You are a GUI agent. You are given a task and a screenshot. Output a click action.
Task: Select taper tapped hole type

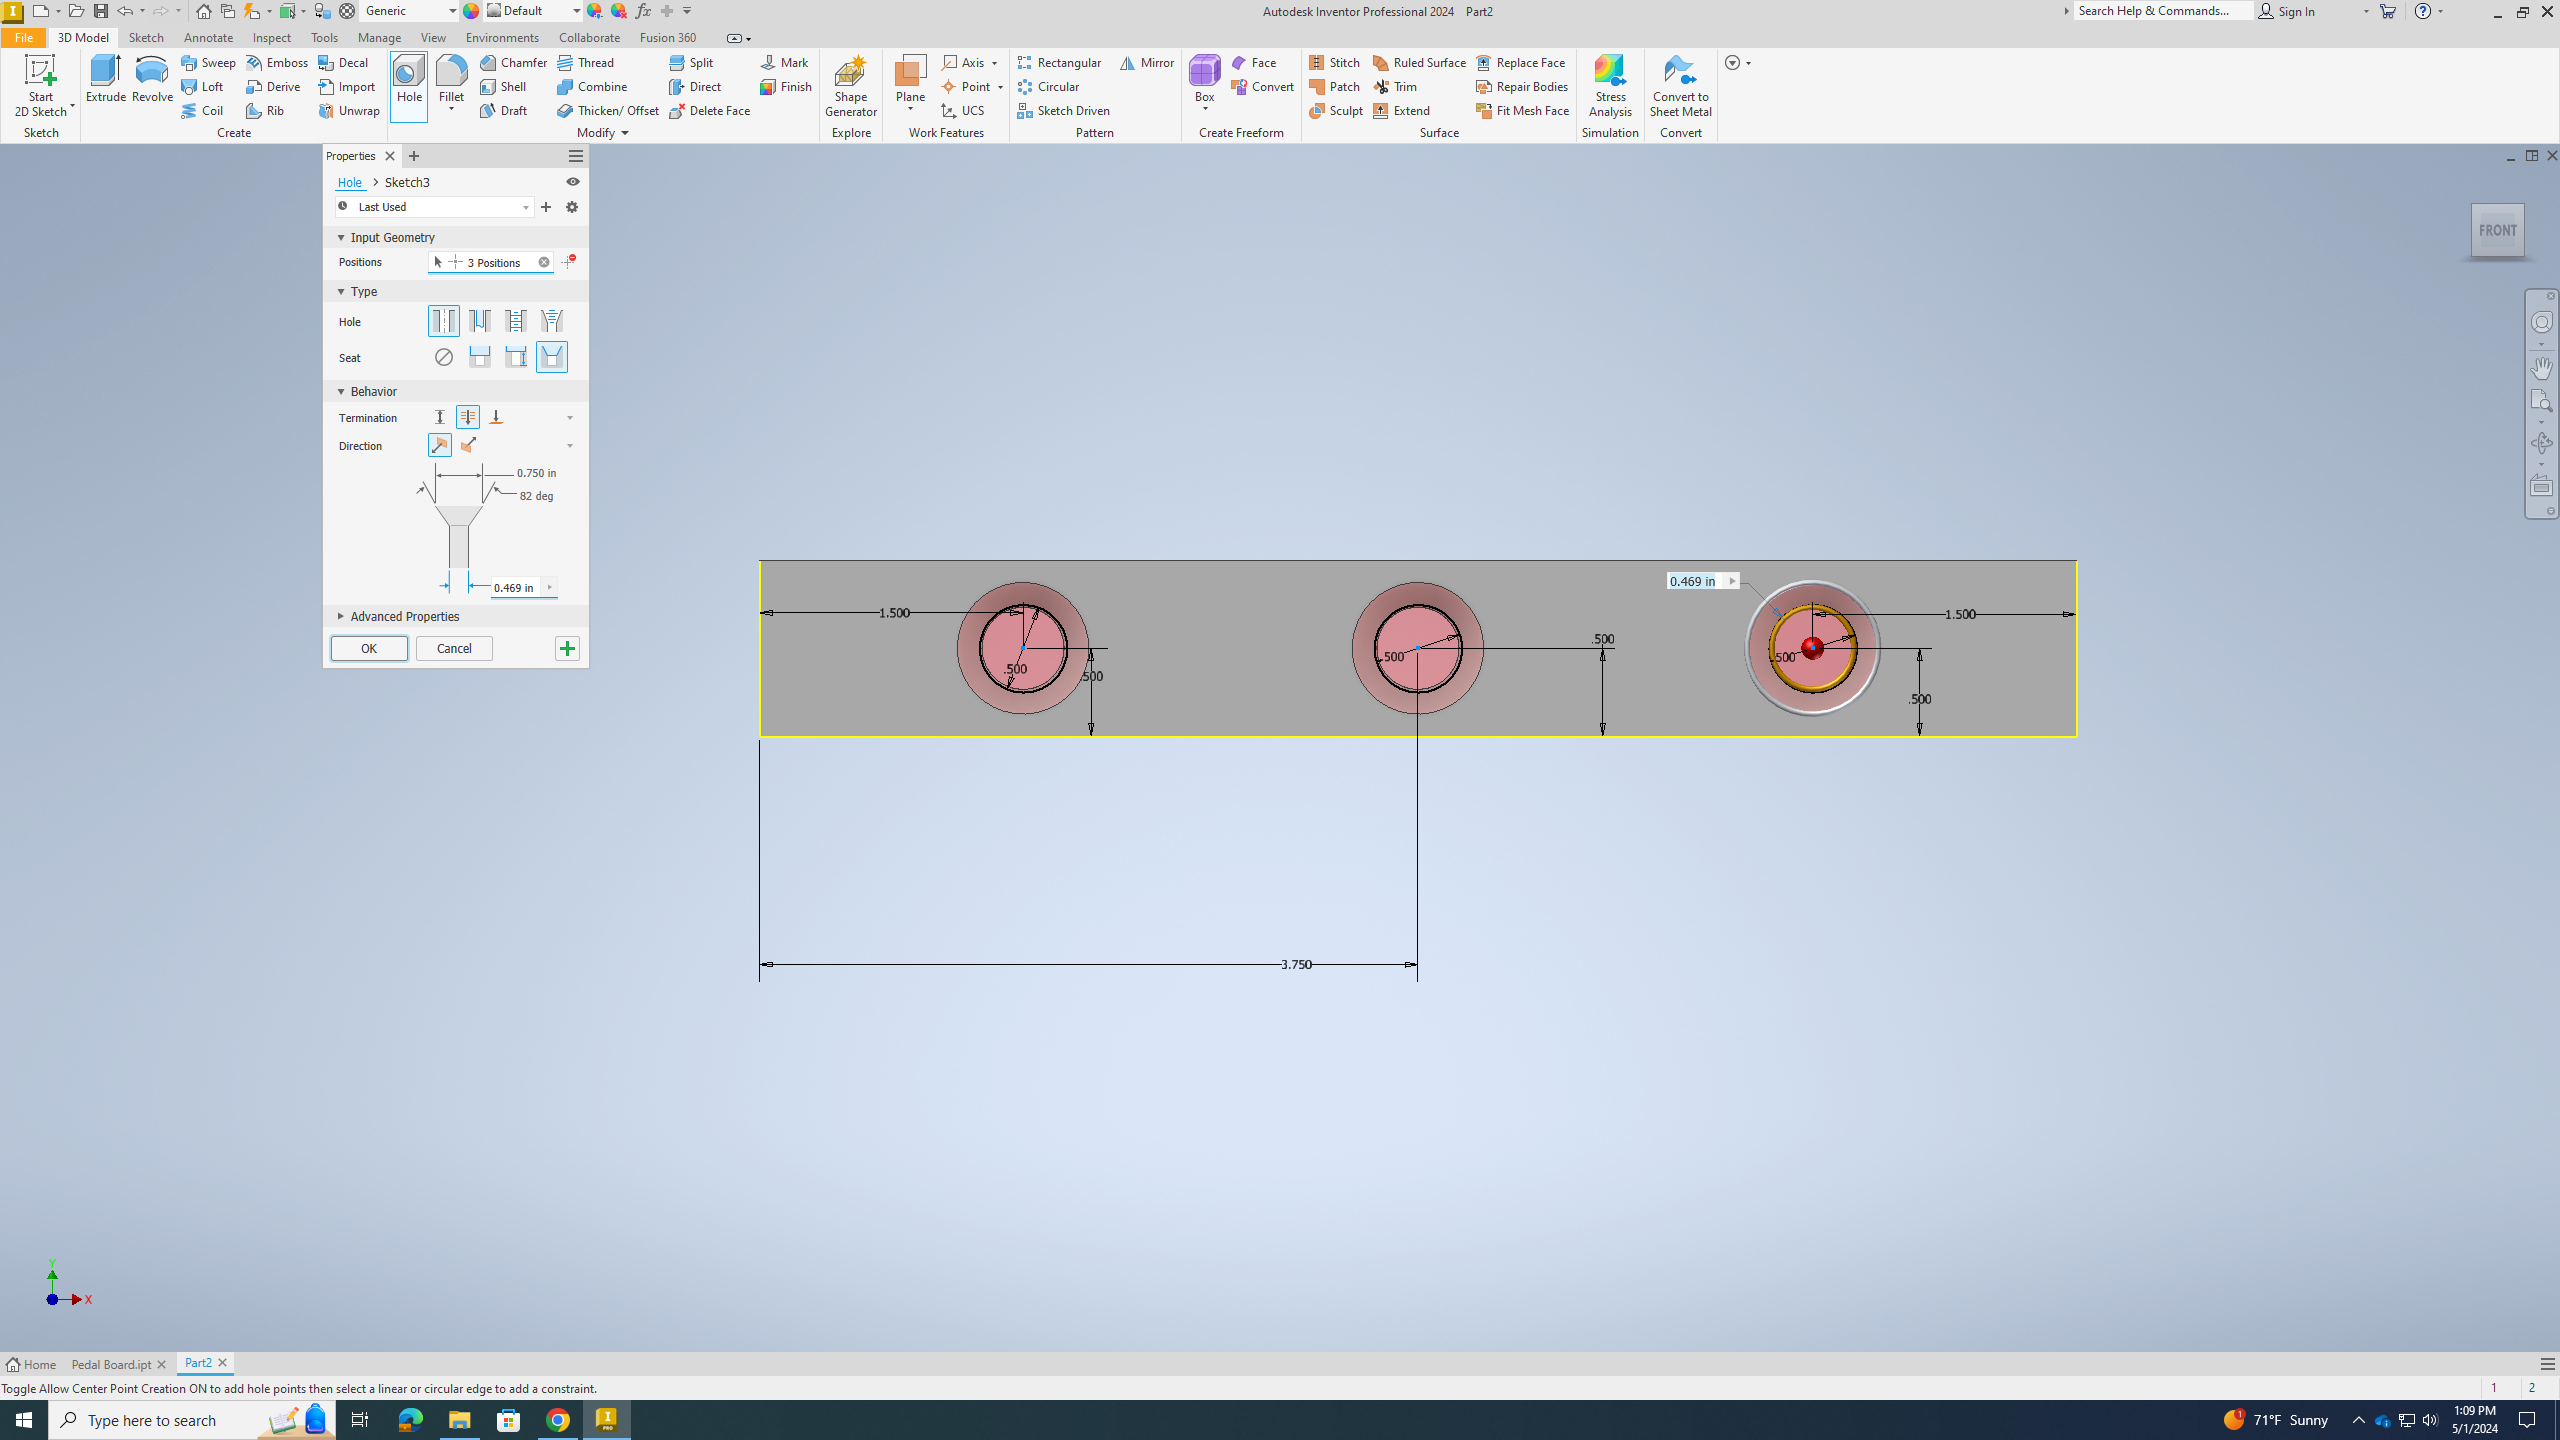551,321
